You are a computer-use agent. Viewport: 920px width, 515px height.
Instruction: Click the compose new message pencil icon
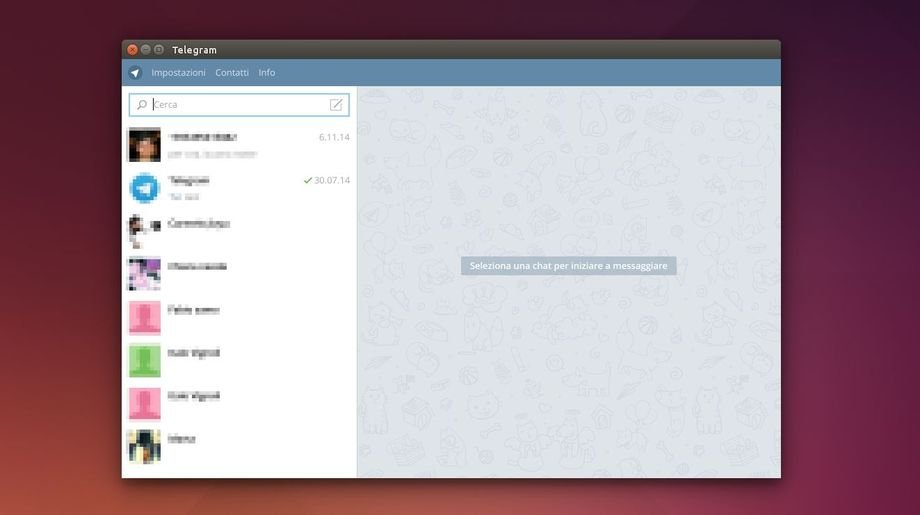337,104
